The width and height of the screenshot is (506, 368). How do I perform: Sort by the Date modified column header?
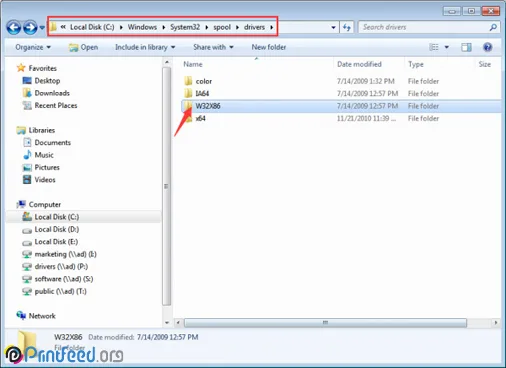click(x=359, y=64)
